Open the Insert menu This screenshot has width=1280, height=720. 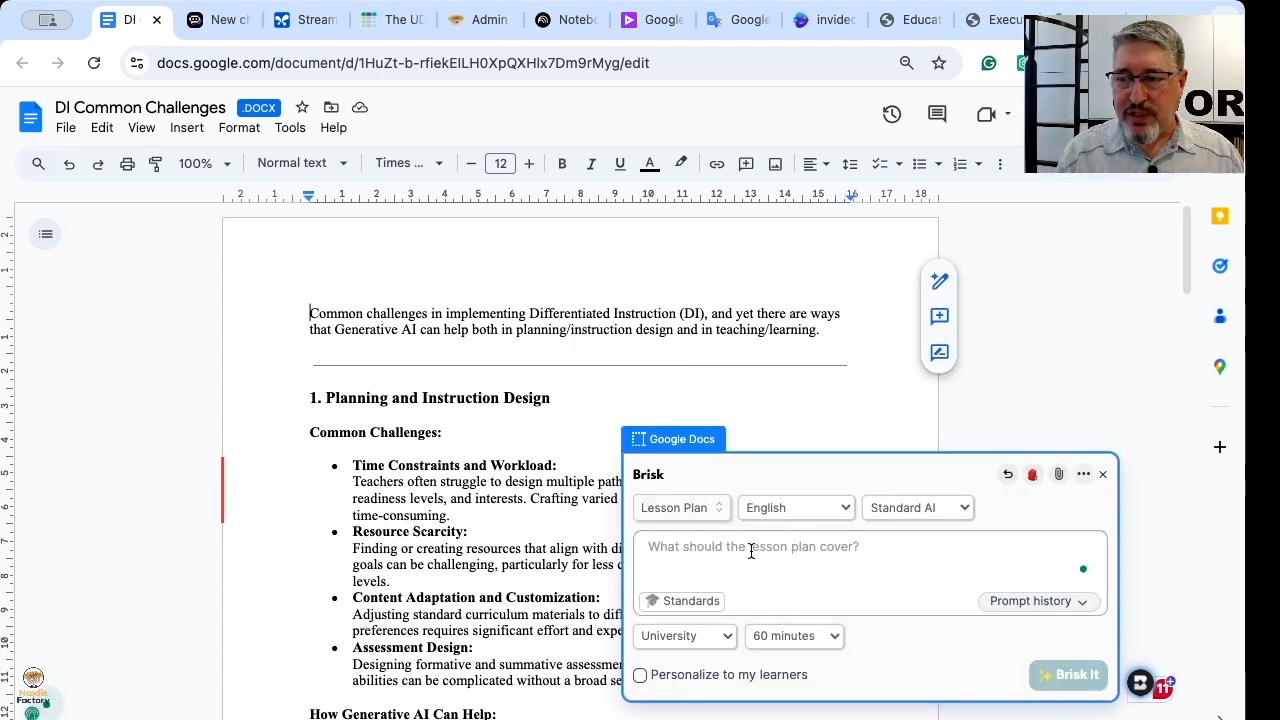click(187, 128)
